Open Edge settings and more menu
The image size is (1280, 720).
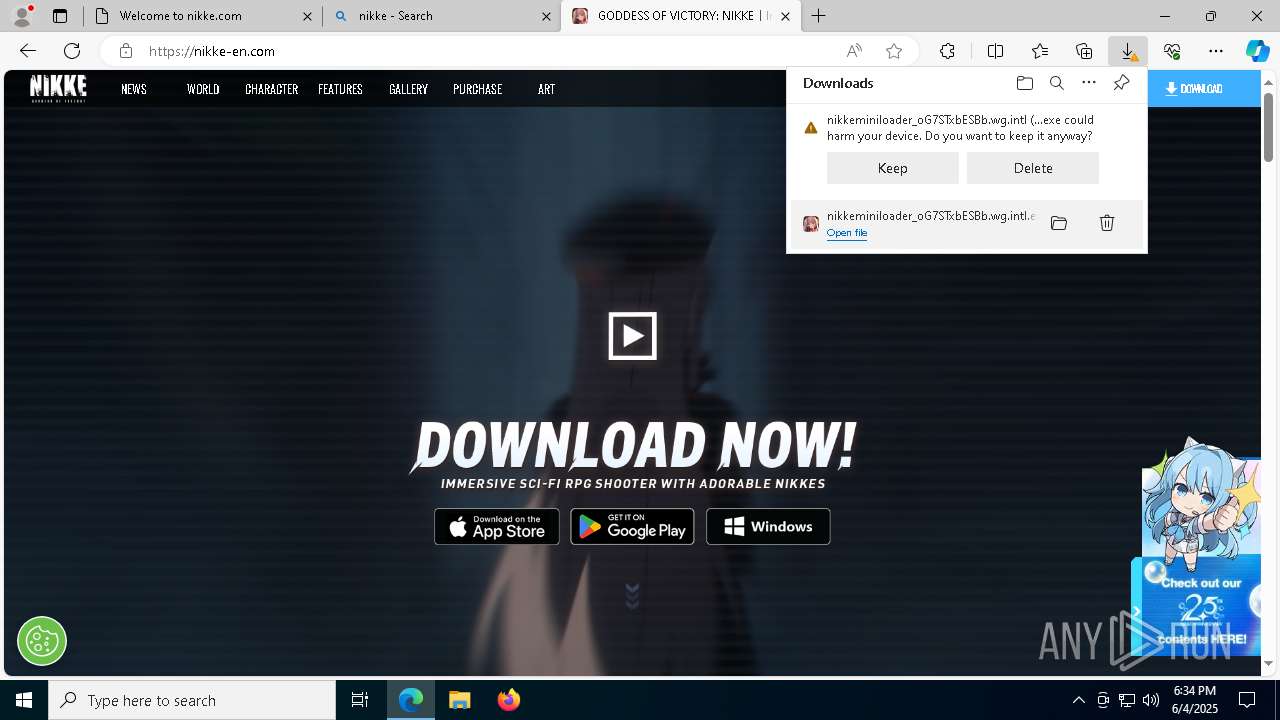(x=1216, y=51)
